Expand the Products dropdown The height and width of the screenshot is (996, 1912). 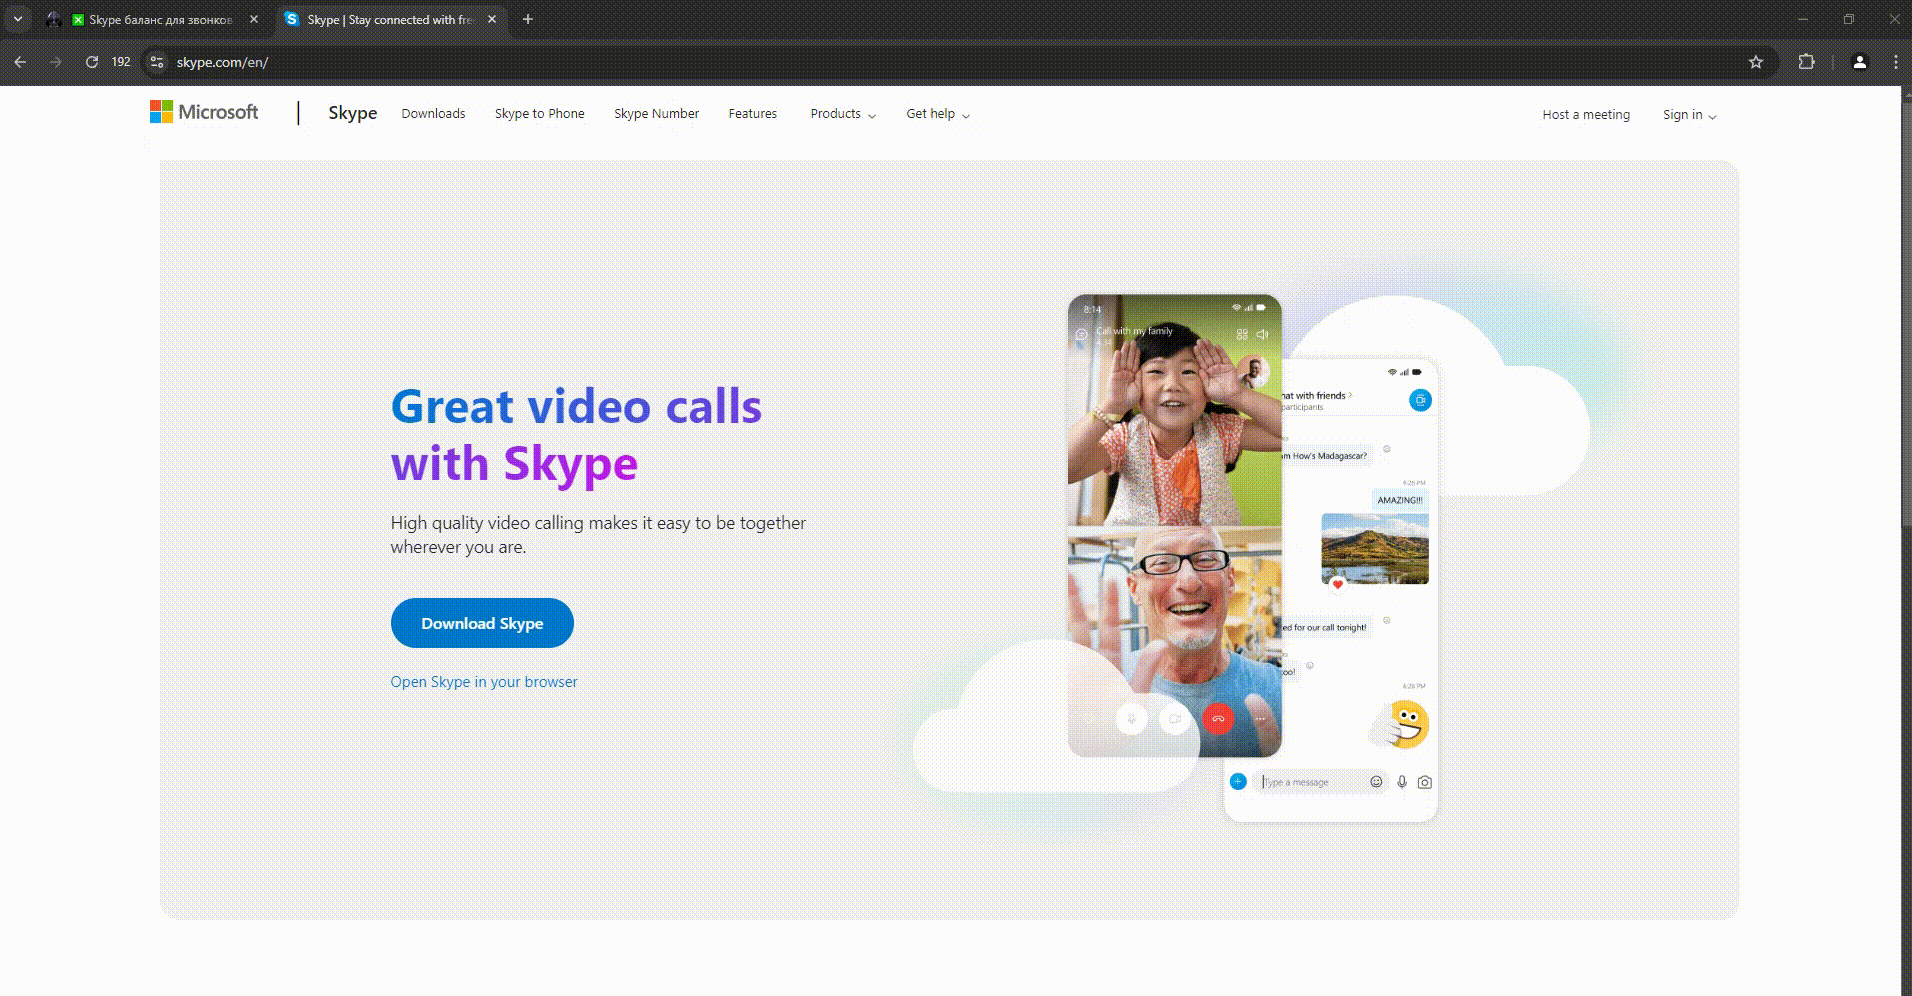pyautogui.click(x=843, y=114)
